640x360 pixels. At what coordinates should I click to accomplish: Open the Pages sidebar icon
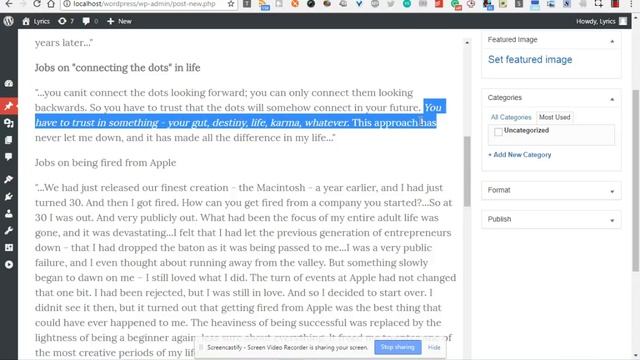(9, 140)
